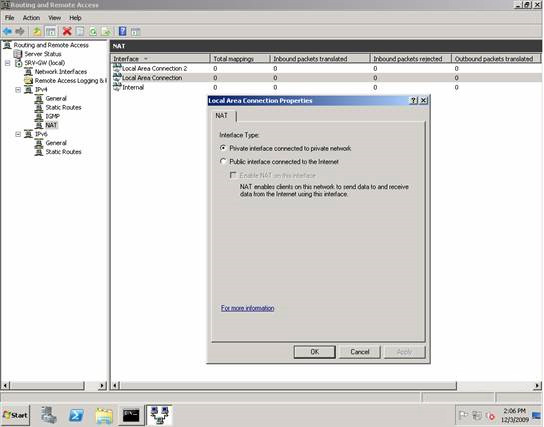This screenshot has height=427, width=544.
Task: Collapse the IPv6 tree node
Action: (x=18, y=134)
